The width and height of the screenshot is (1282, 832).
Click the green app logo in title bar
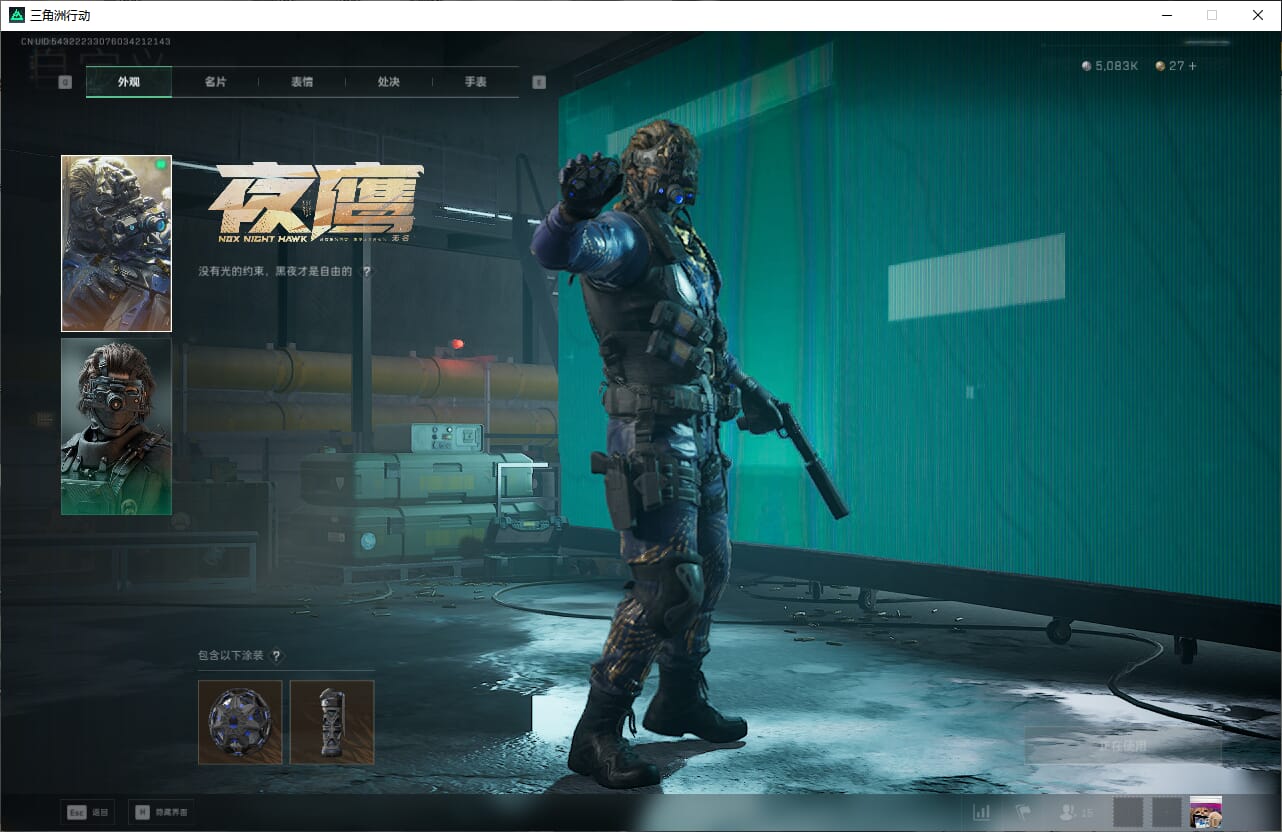tap(16, 15)
